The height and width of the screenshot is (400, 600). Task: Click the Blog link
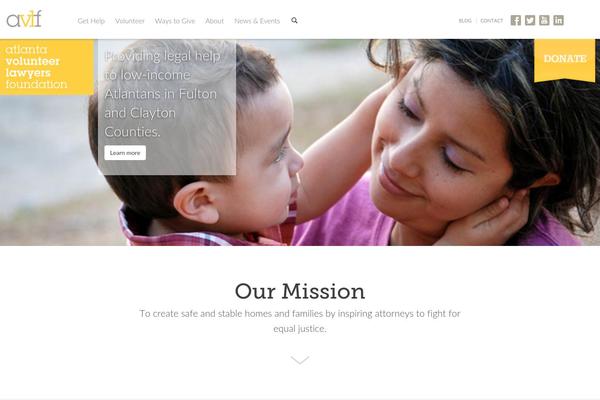pos(465,21)
